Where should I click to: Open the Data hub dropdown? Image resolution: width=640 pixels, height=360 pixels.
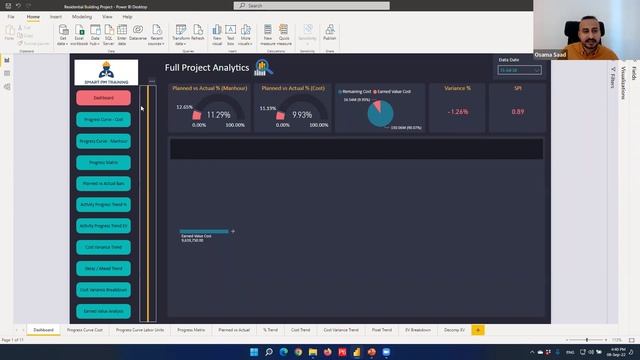click(x=95, y=35)
